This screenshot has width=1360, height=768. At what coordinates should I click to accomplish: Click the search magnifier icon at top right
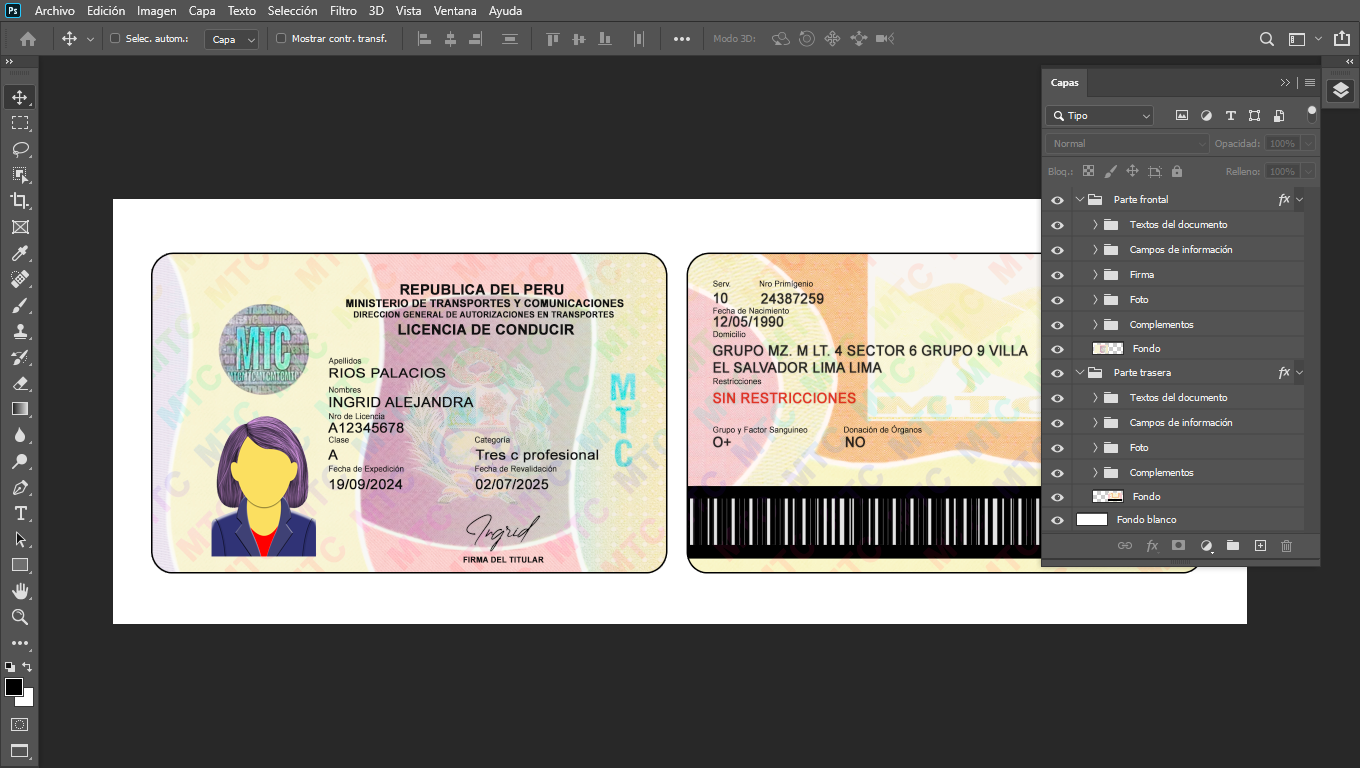[x=1267, y=39]
